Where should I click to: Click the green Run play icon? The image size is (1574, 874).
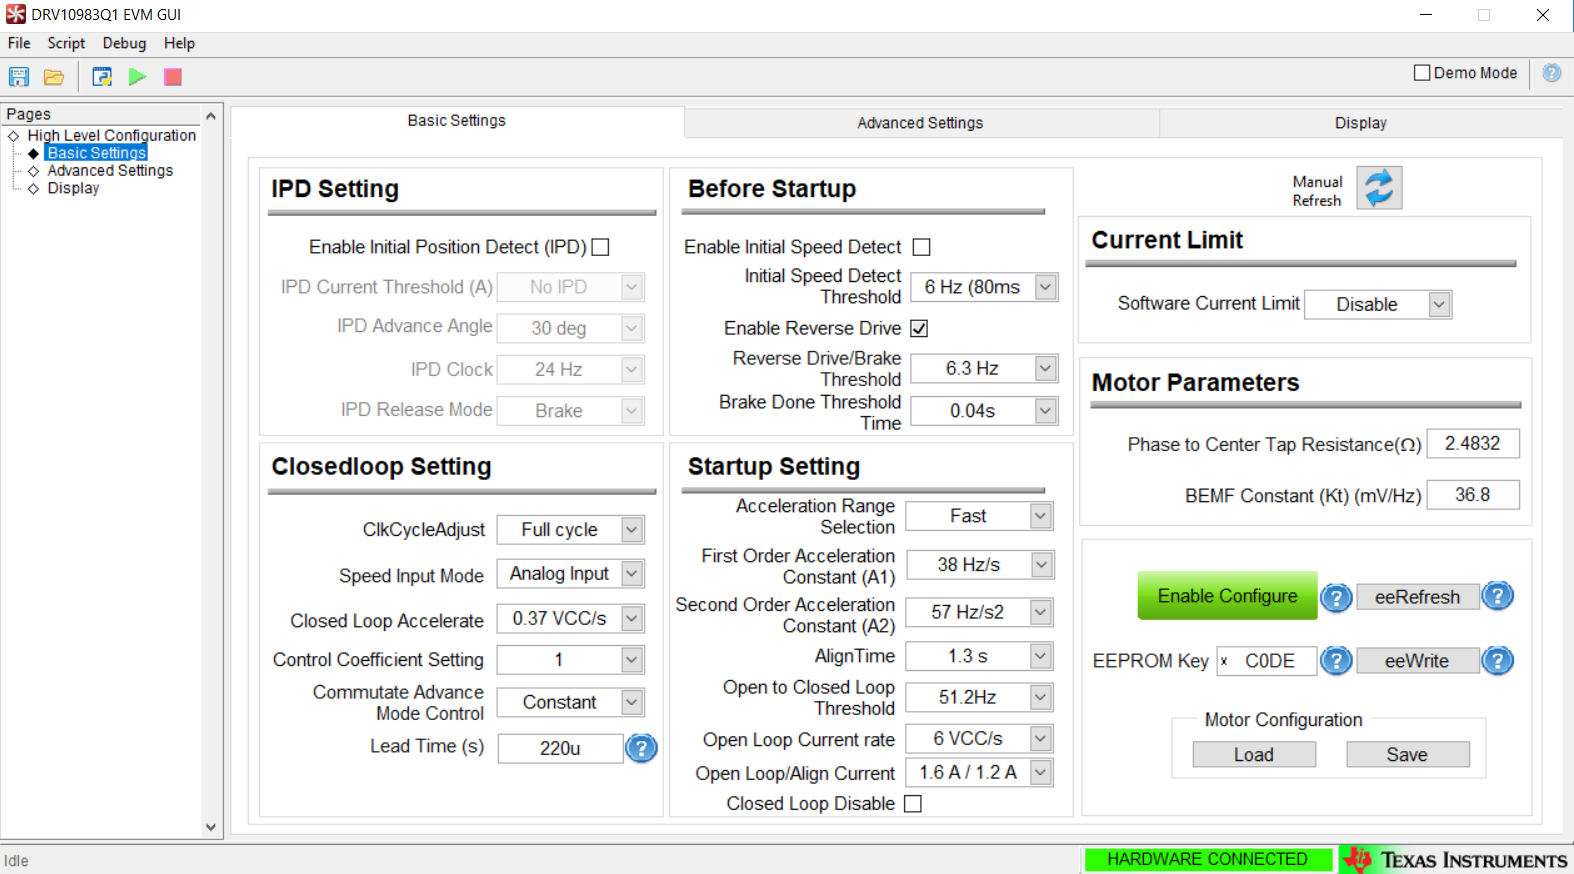[x=137, y=77]
